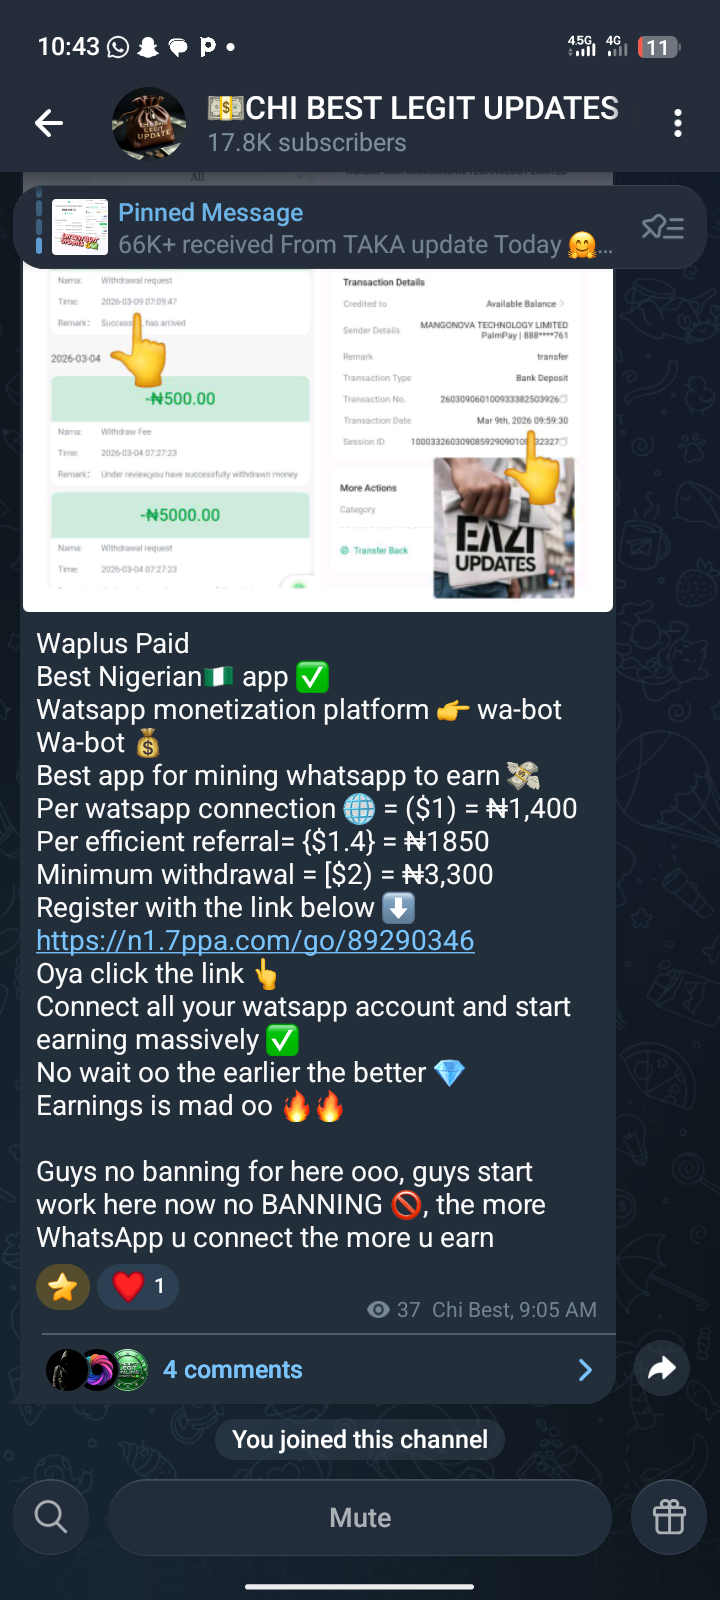The height and width of the screenshot is (1600, 720).
Task: Tap the back arrow in header
Action: click(x=49, y=123)
